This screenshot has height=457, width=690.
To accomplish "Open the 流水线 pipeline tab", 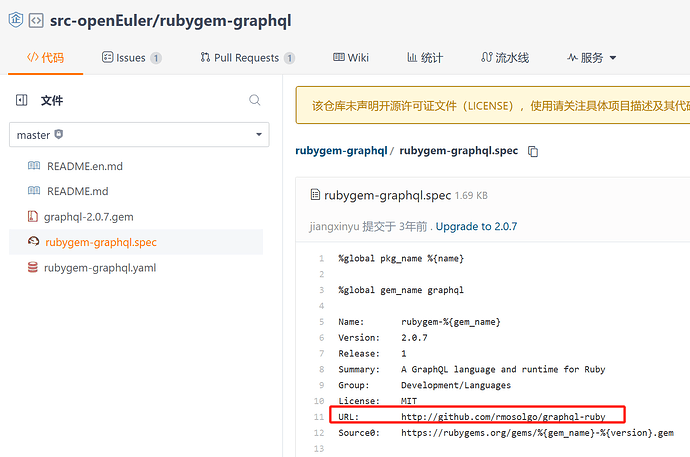I will tap(505, 58).
